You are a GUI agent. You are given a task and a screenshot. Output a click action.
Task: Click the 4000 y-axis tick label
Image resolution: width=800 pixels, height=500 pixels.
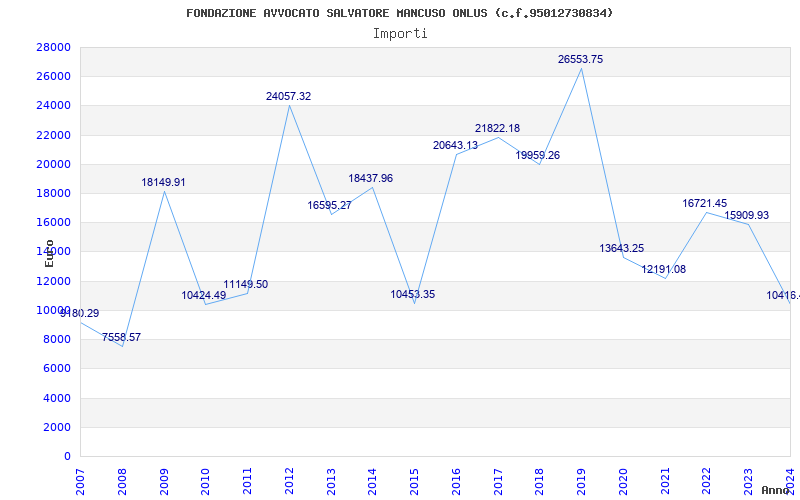pyautogui.click(x=57, y=398)
